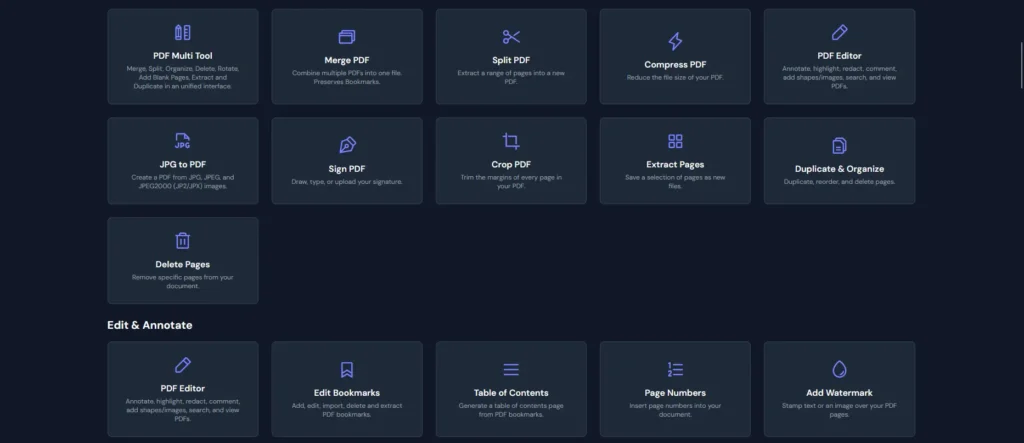Image resolution: width=1024 pixels, height=443 pixels.
Task: Click the Page Numbers numbered list icon
Action: click(x=675, y=370)
